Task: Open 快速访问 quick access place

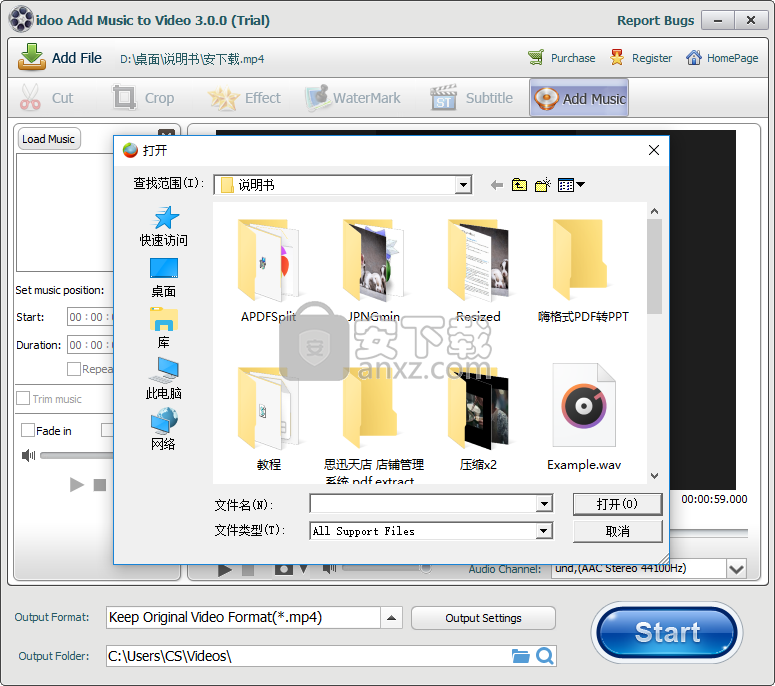Action: click(x=164, y=227)
